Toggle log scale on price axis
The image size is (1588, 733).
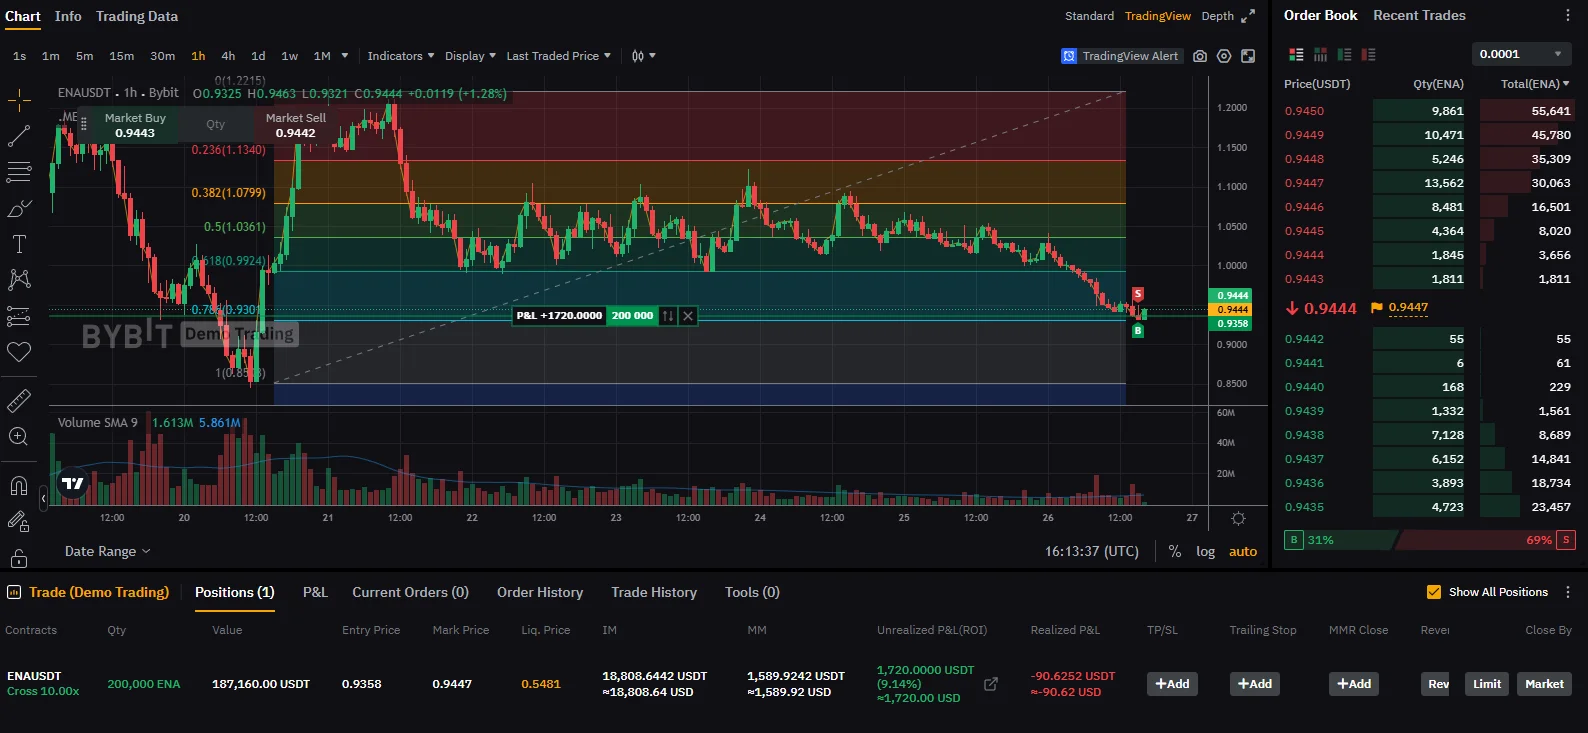click(x=1206, y=551)
